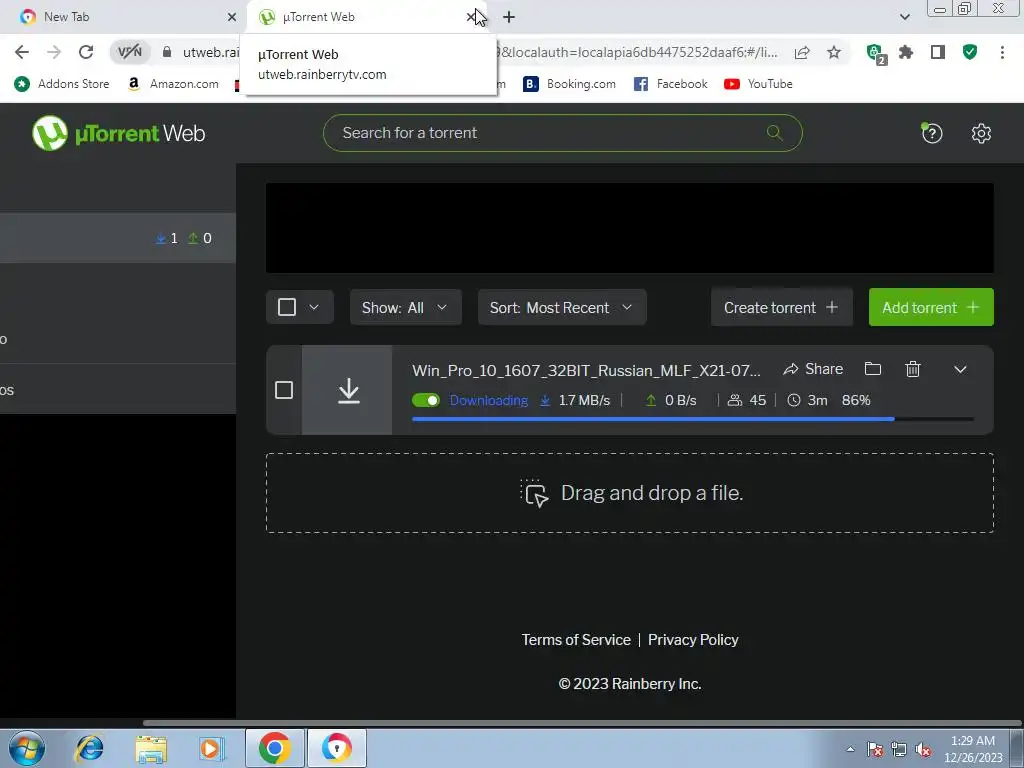Open the Facebook bookmark
Viewport: 1024px width, 768px height.
(671, 84)
